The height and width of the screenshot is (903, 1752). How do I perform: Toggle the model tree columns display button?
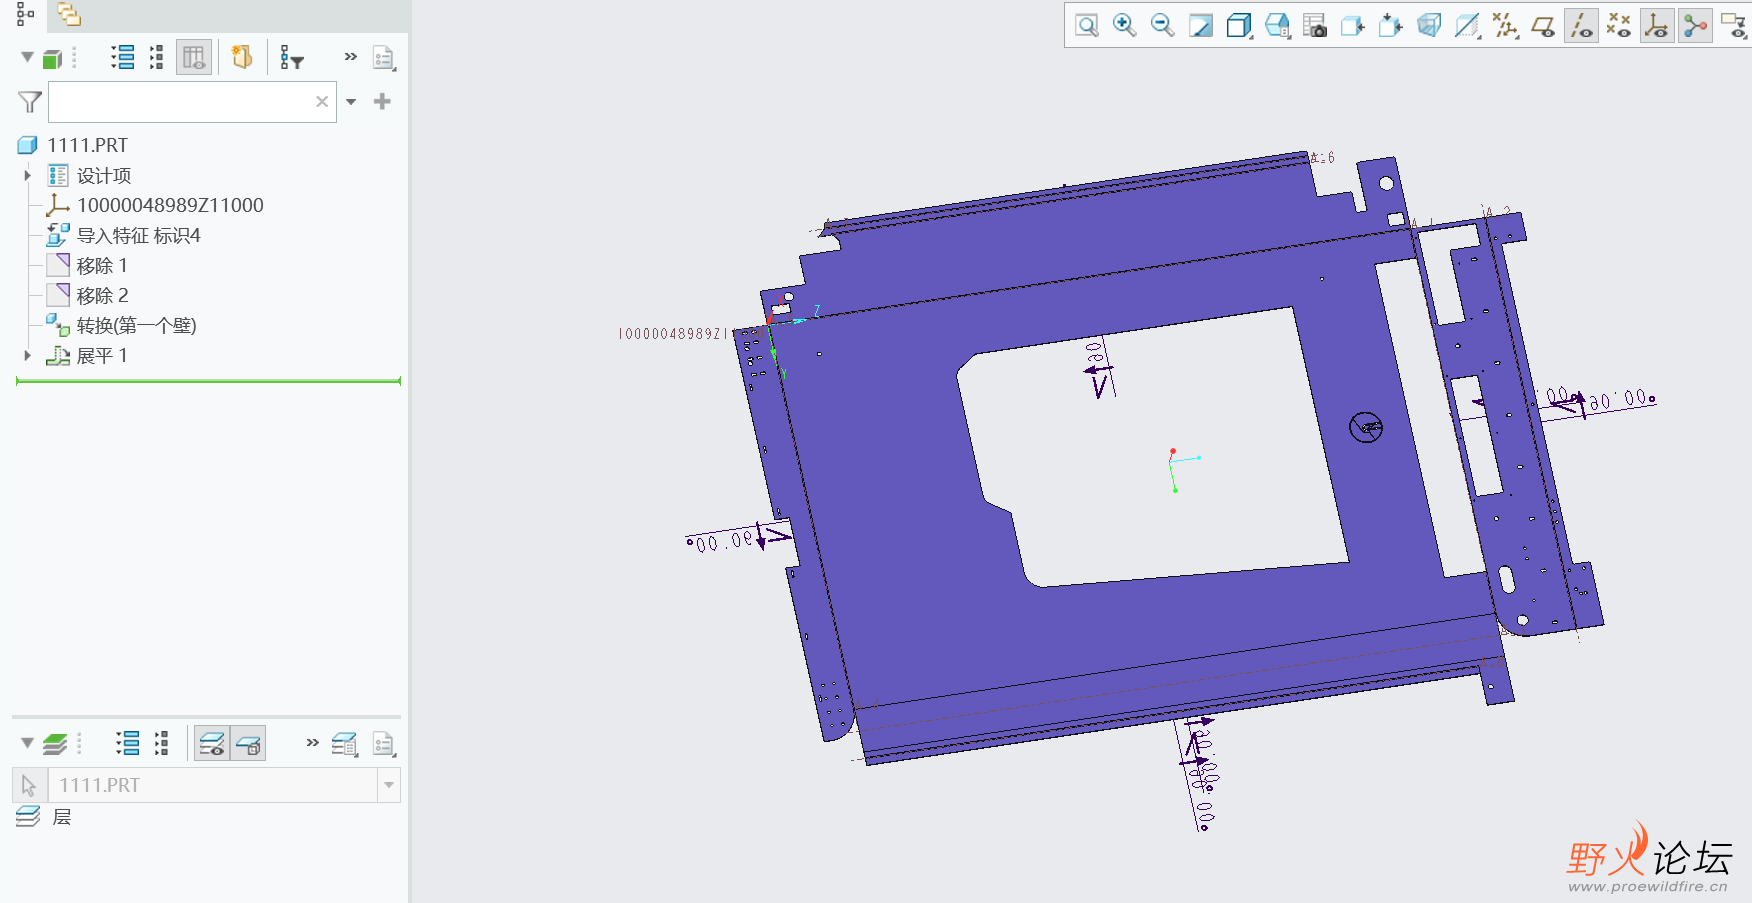click(194, 58)
